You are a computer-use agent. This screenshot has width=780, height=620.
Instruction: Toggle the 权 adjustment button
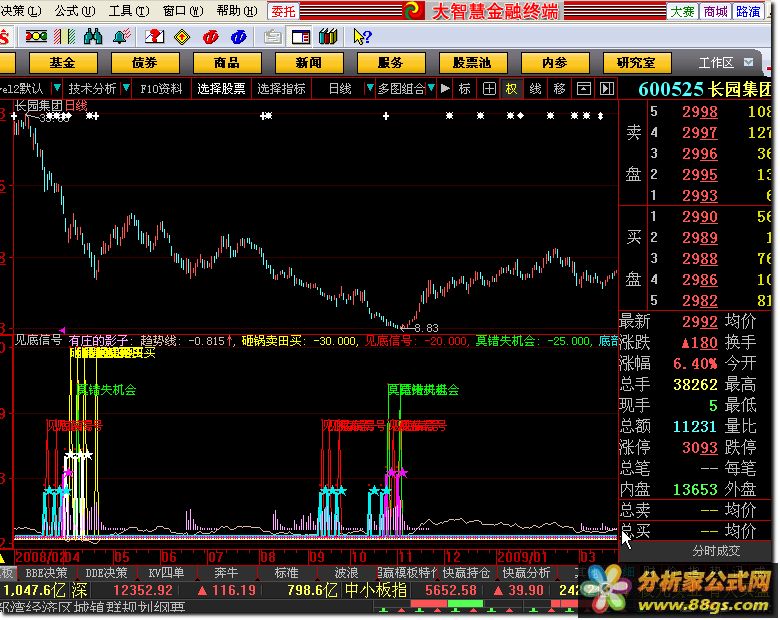pyautogui.click(x=511, y=89)
